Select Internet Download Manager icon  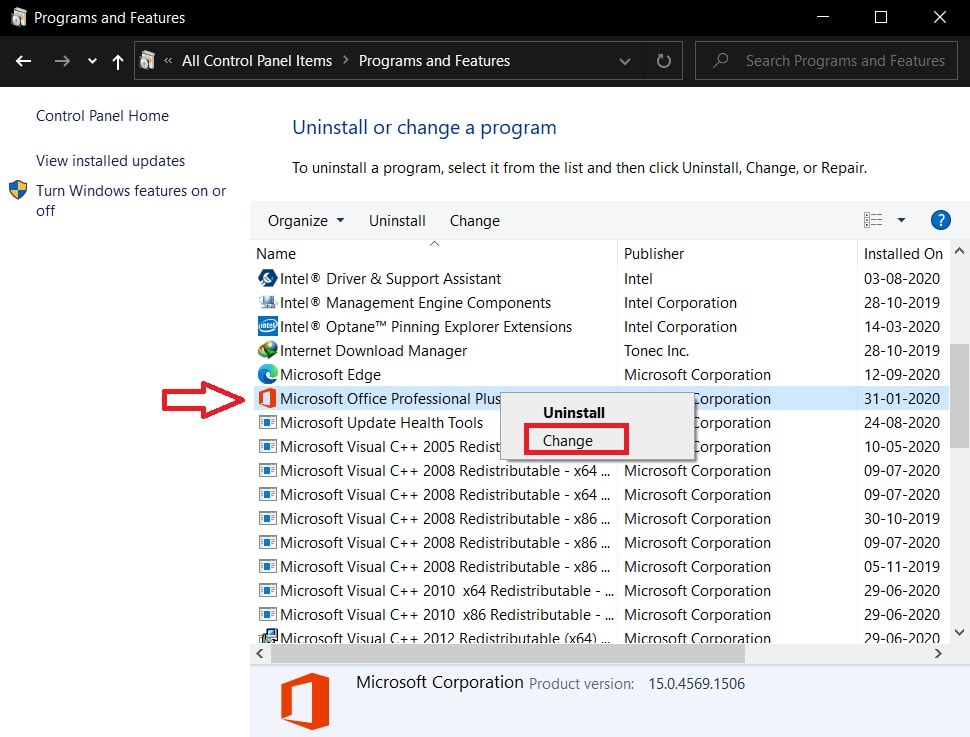pyautogui.click(x=267, y=350)
